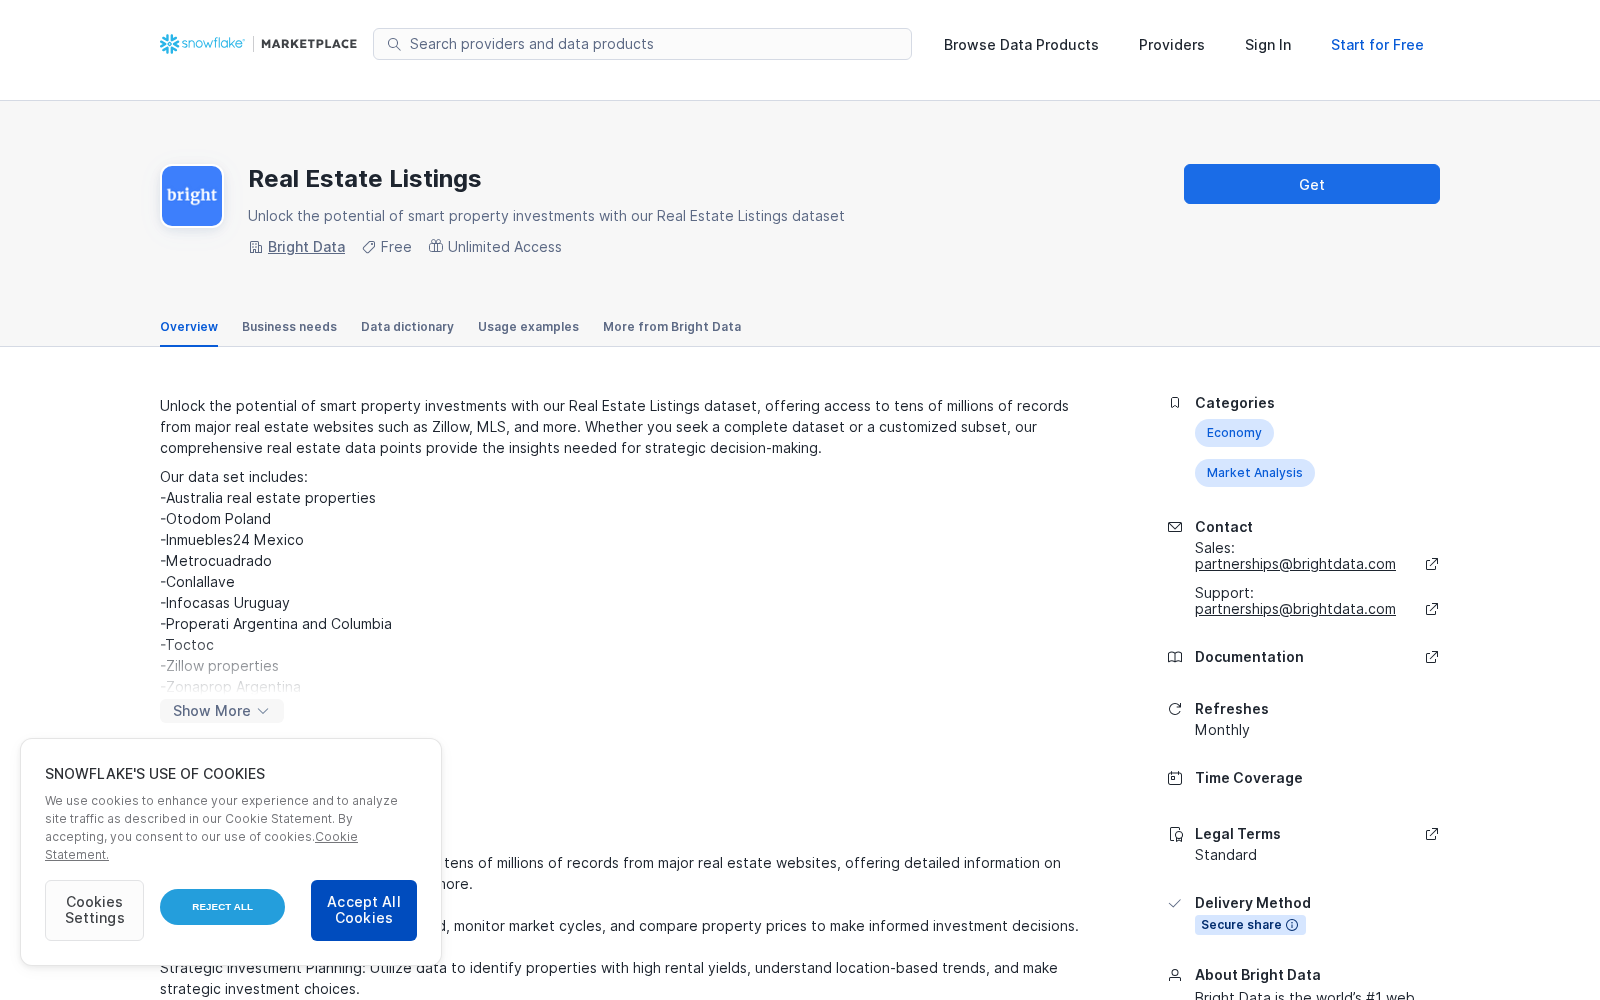
Task: Click the gift icon beside Unlimited Access
Action: (x=436, y=246)
